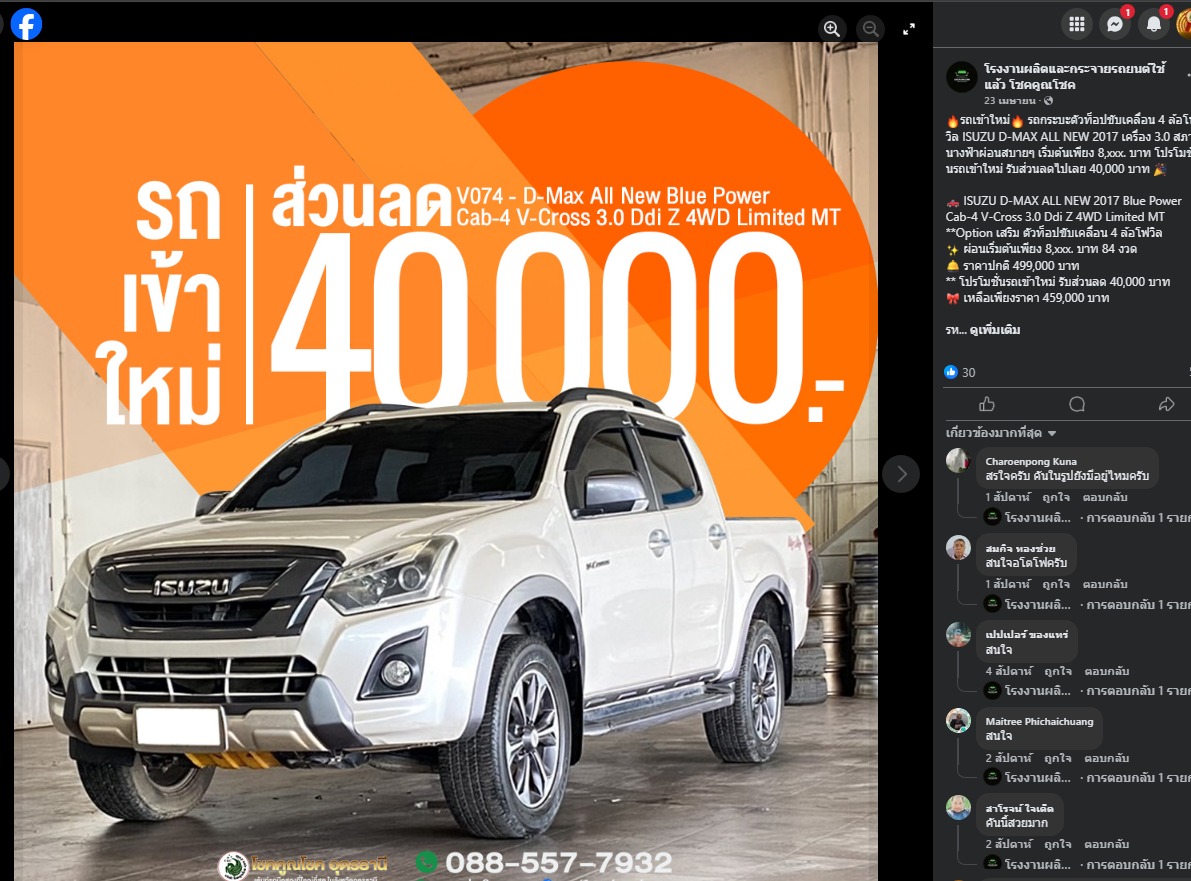This screenshot has width=1191, height=881.
Task: Open page name โรงงานผลิตและกระจายรถยนต์ใช้แล้ว
Action: [x=1074, y=76]
